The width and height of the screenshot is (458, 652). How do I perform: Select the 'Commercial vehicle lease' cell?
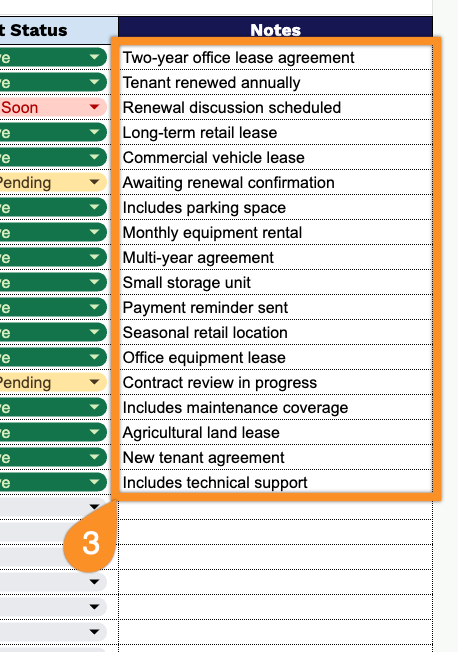(x=275, y=157)
